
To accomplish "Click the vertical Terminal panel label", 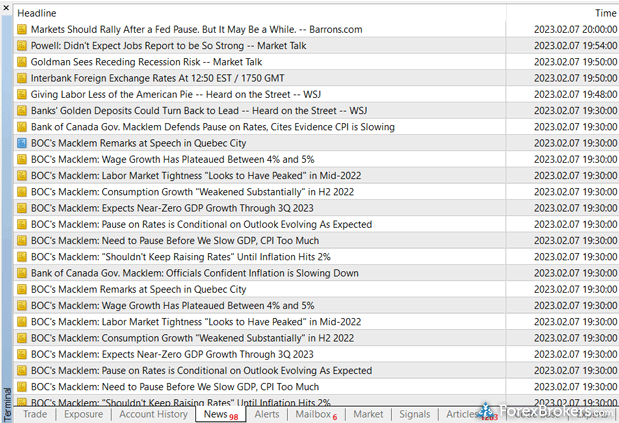I will tap(7, 404).
